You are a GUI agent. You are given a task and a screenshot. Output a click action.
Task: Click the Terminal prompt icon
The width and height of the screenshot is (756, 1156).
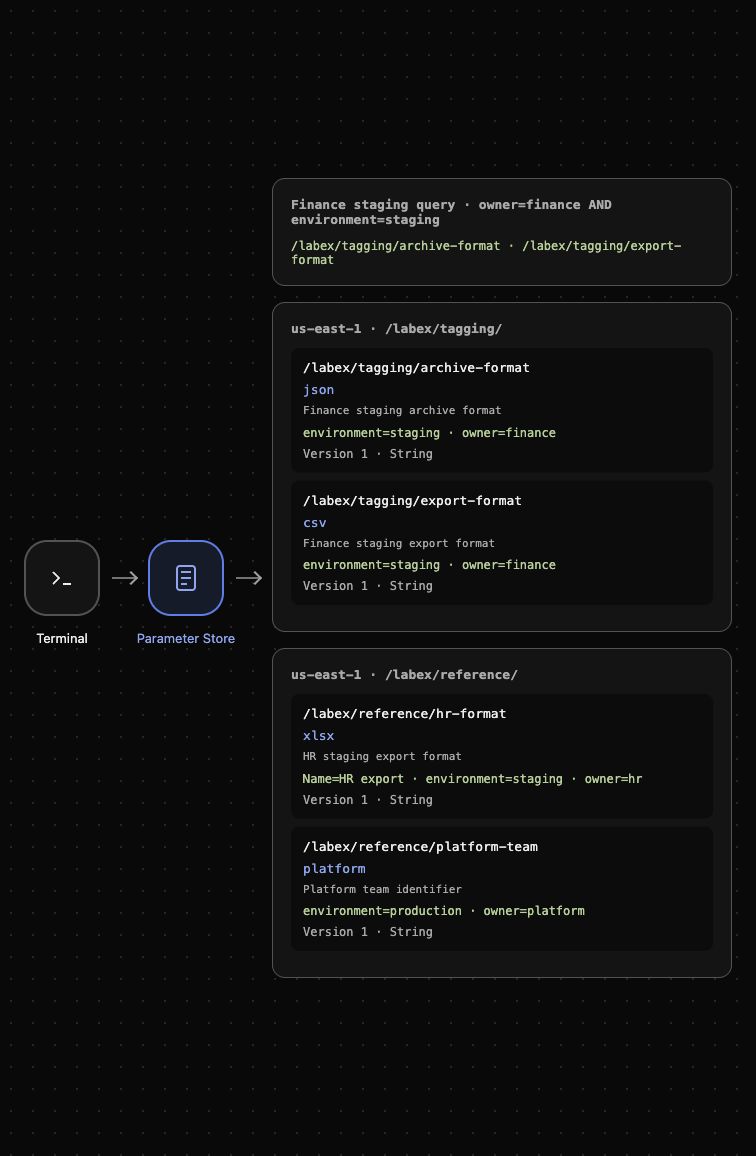(62, 578)
